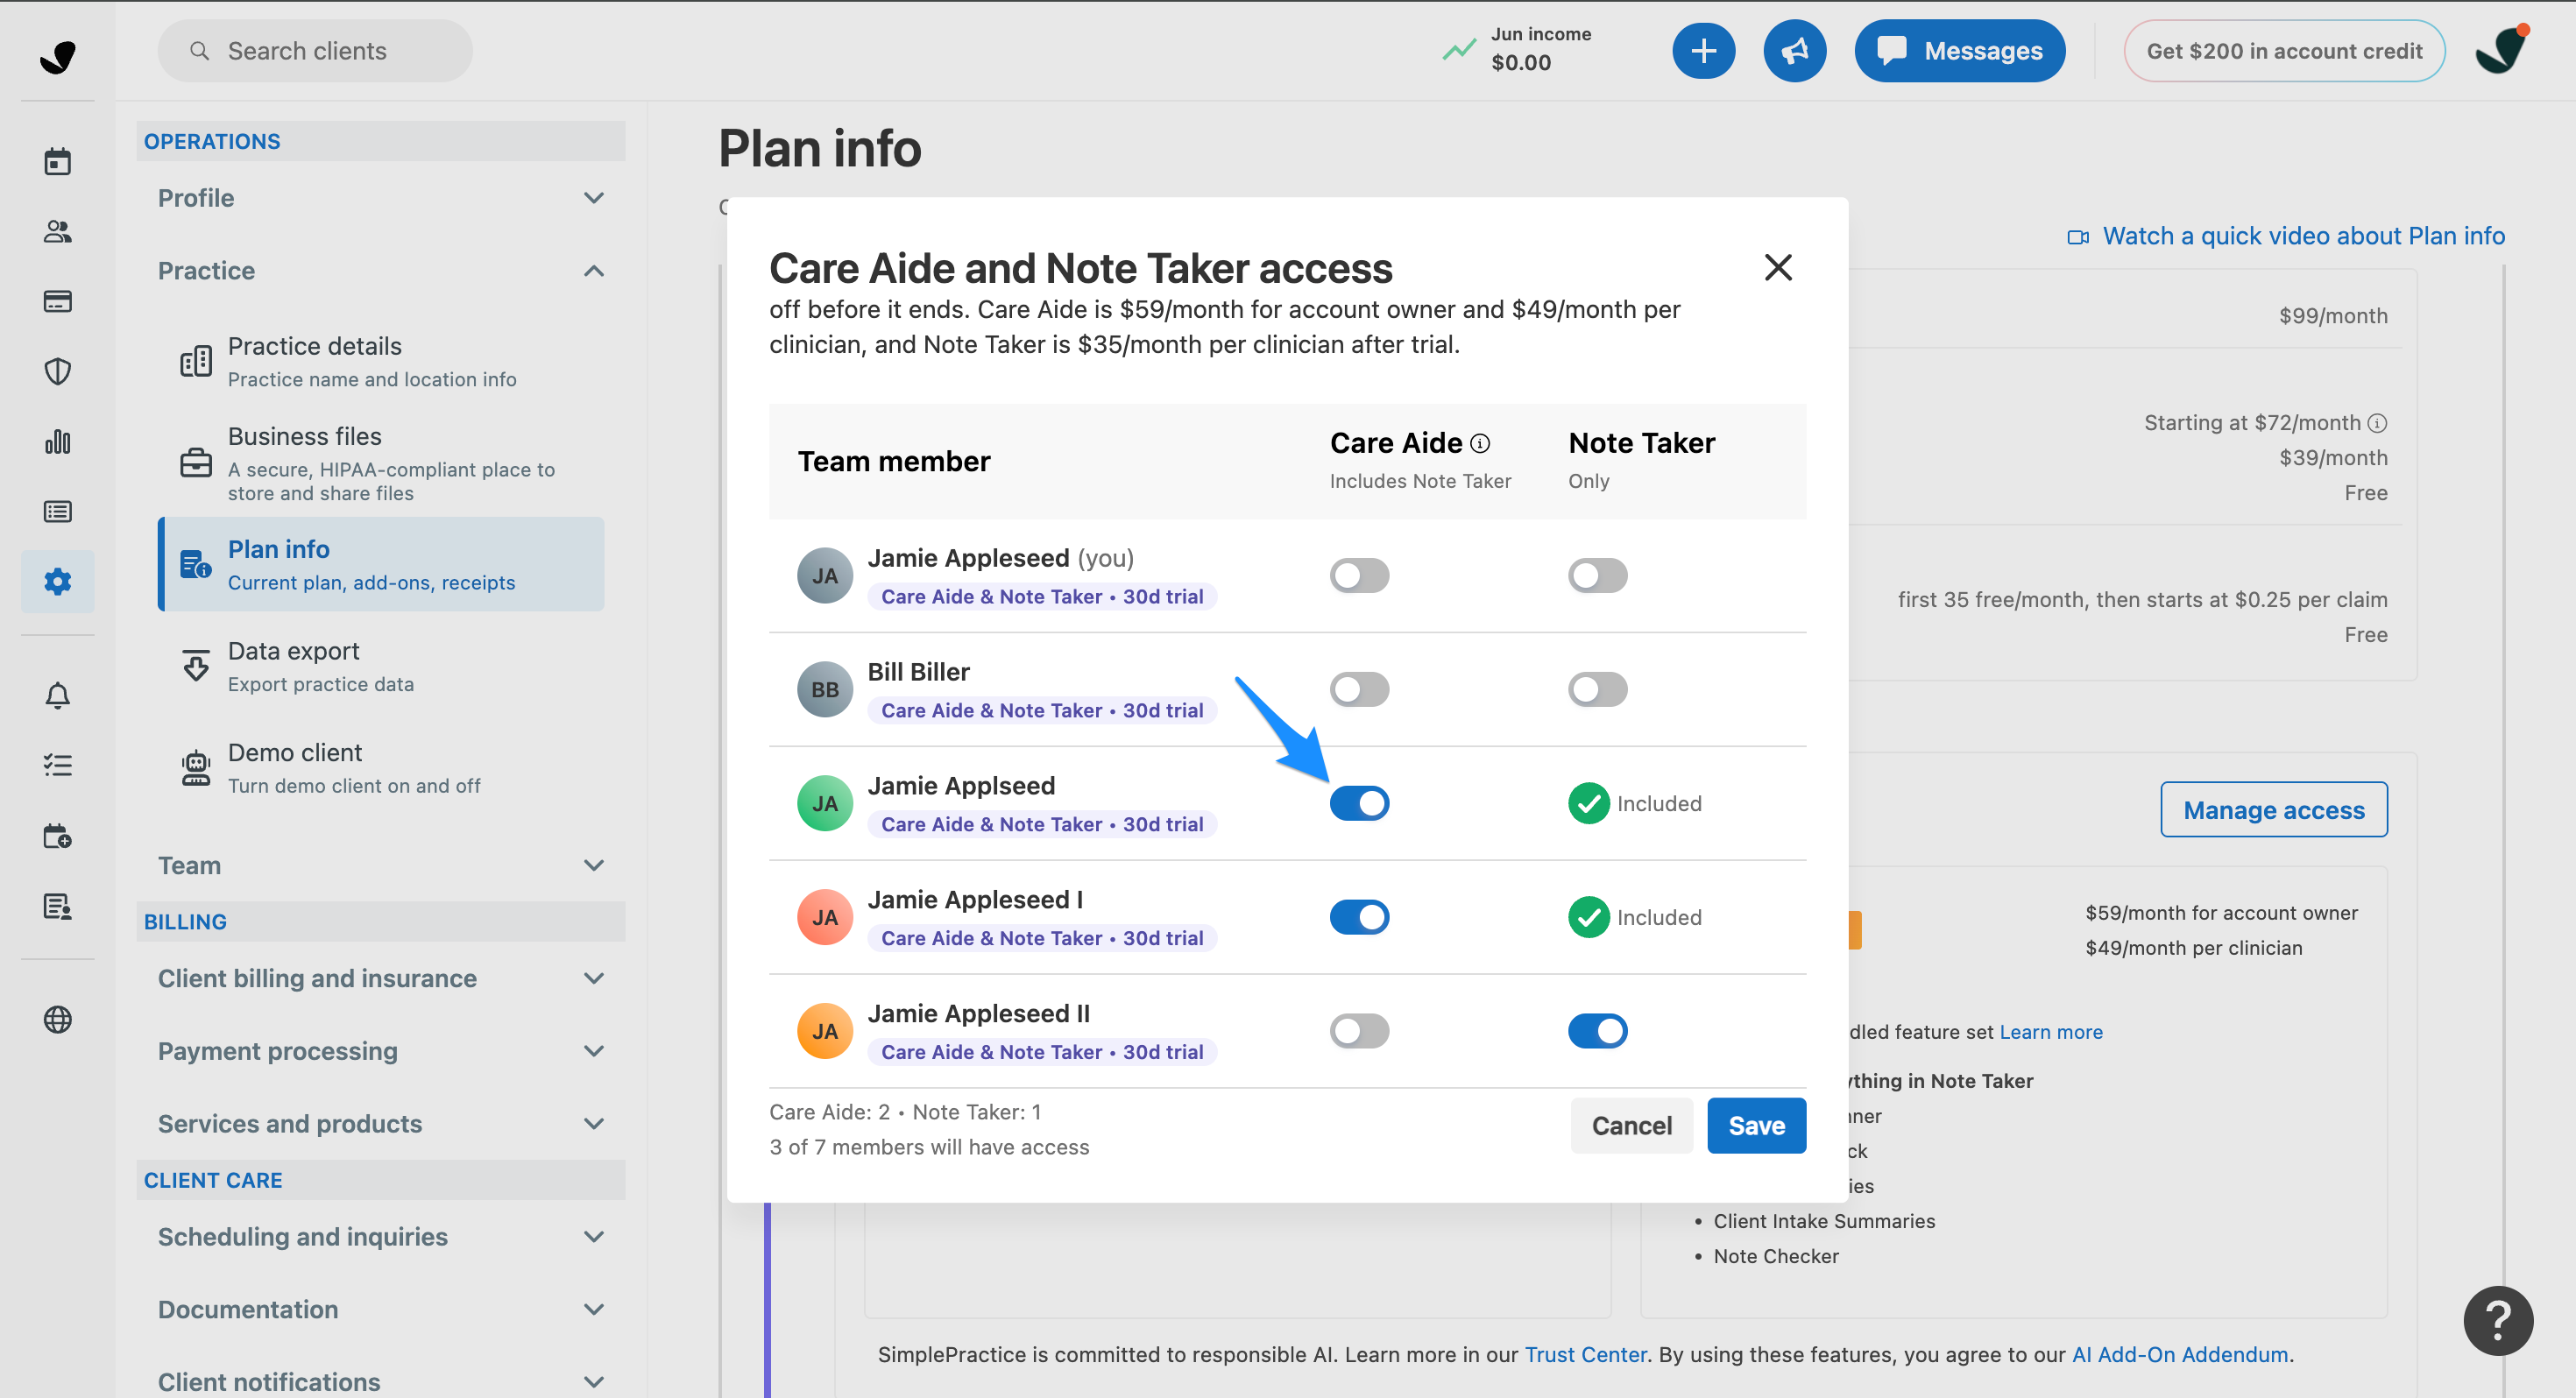Open Business files settings page
2576x1398 pixels.
click(381, 463)
